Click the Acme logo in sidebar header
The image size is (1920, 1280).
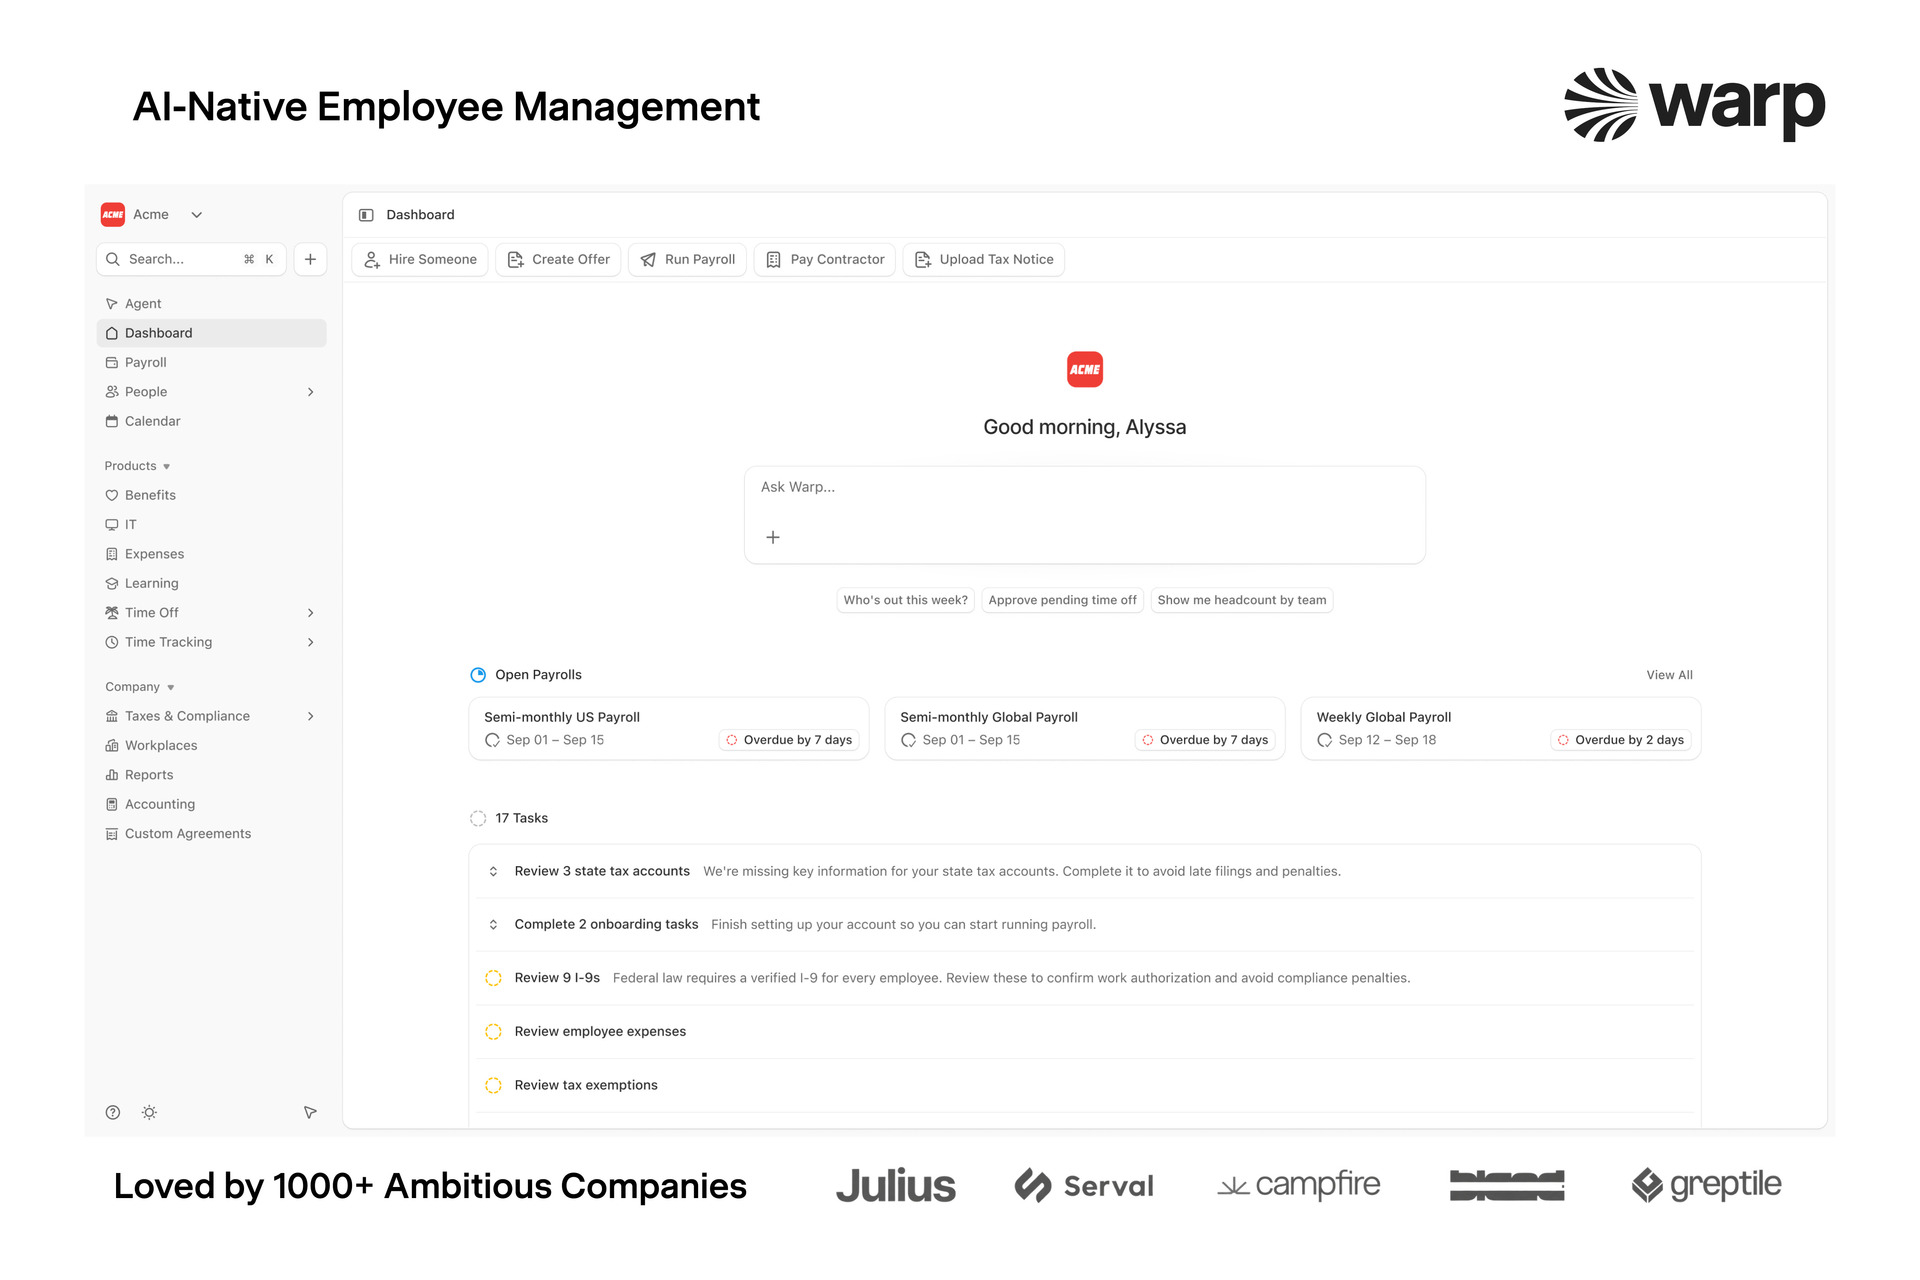coord(113,215)
